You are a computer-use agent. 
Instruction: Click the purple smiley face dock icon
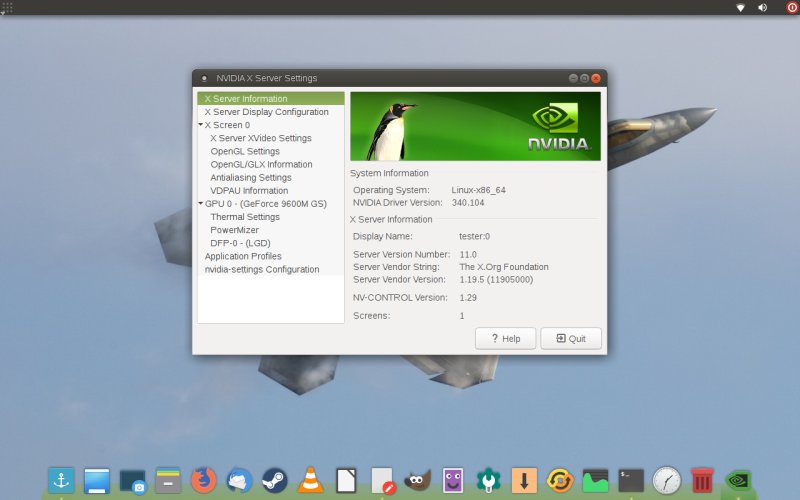click(453, 481)
